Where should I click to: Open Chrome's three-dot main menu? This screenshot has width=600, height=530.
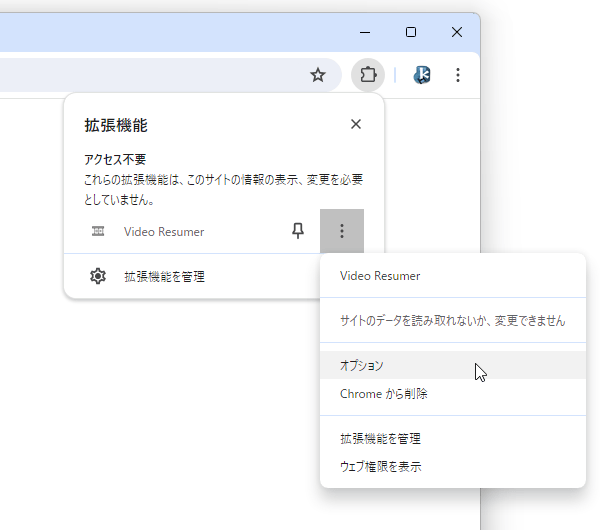click(x=458, y=75)
